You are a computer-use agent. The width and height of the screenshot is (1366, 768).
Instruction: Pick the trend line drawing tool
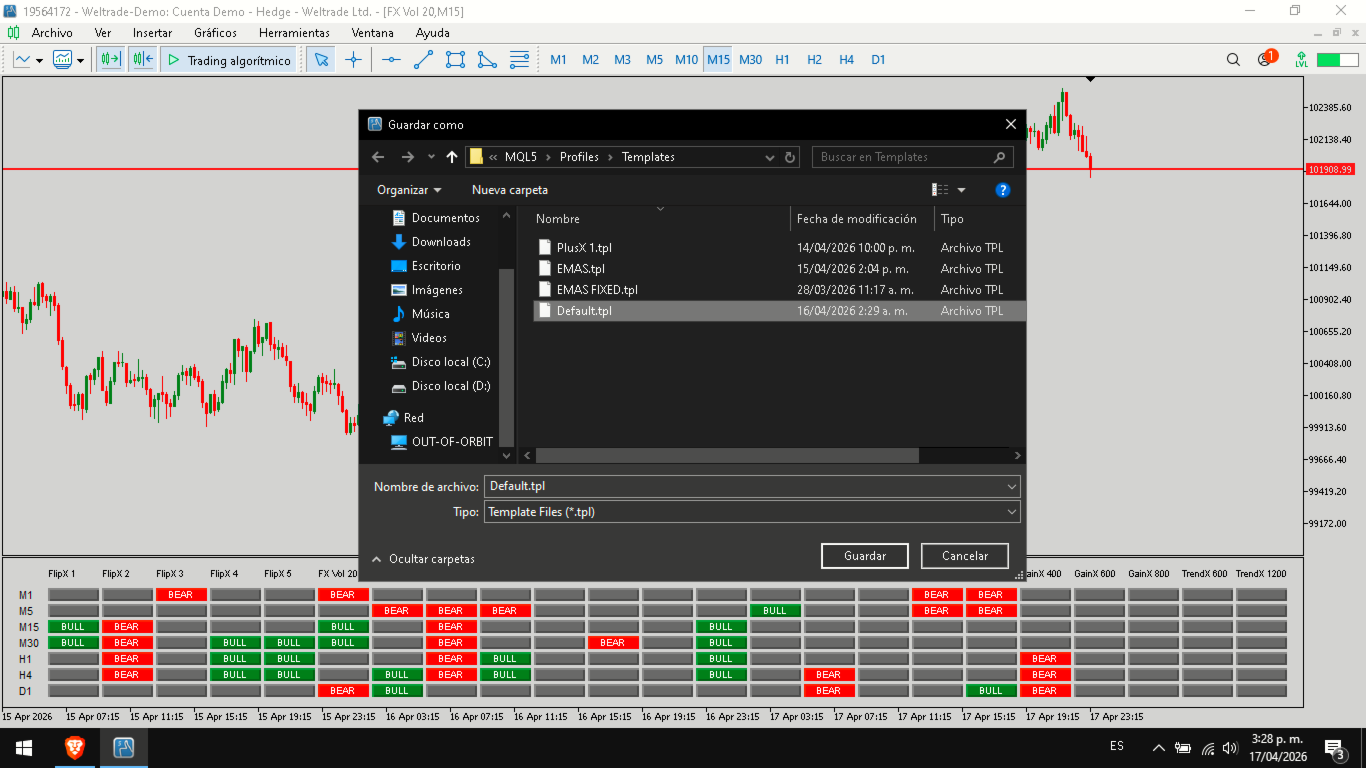pyautogui.click(x=423, y=60)
